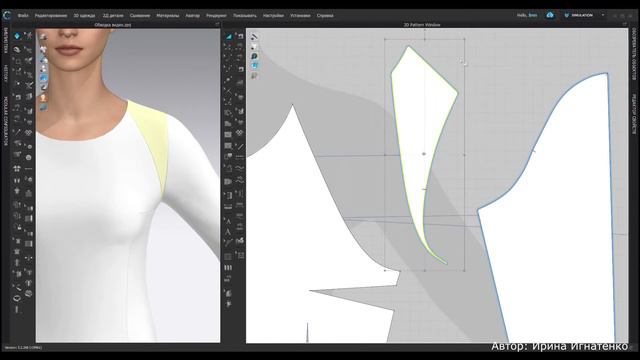Open the Редактирование menu
Viewport: 640px width, 360px height.
click(51, 16)
